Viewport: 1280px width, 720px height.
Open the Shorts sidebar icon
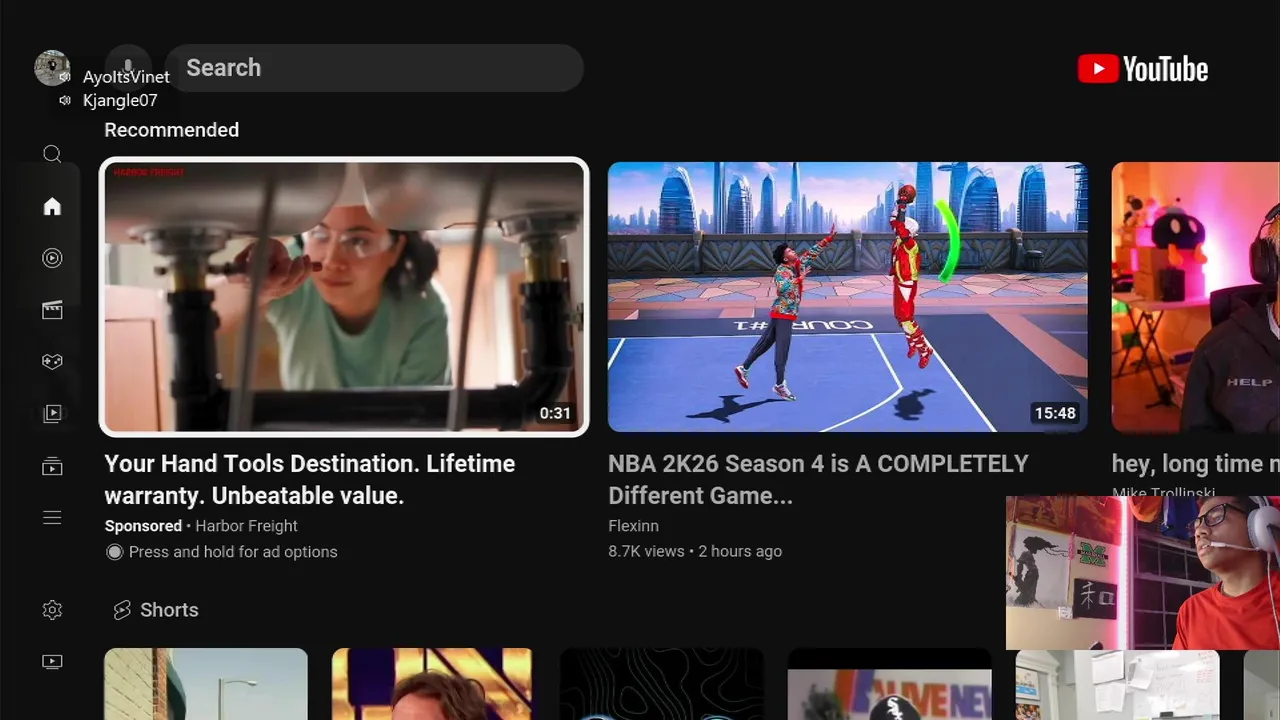(x=52, y=258)
